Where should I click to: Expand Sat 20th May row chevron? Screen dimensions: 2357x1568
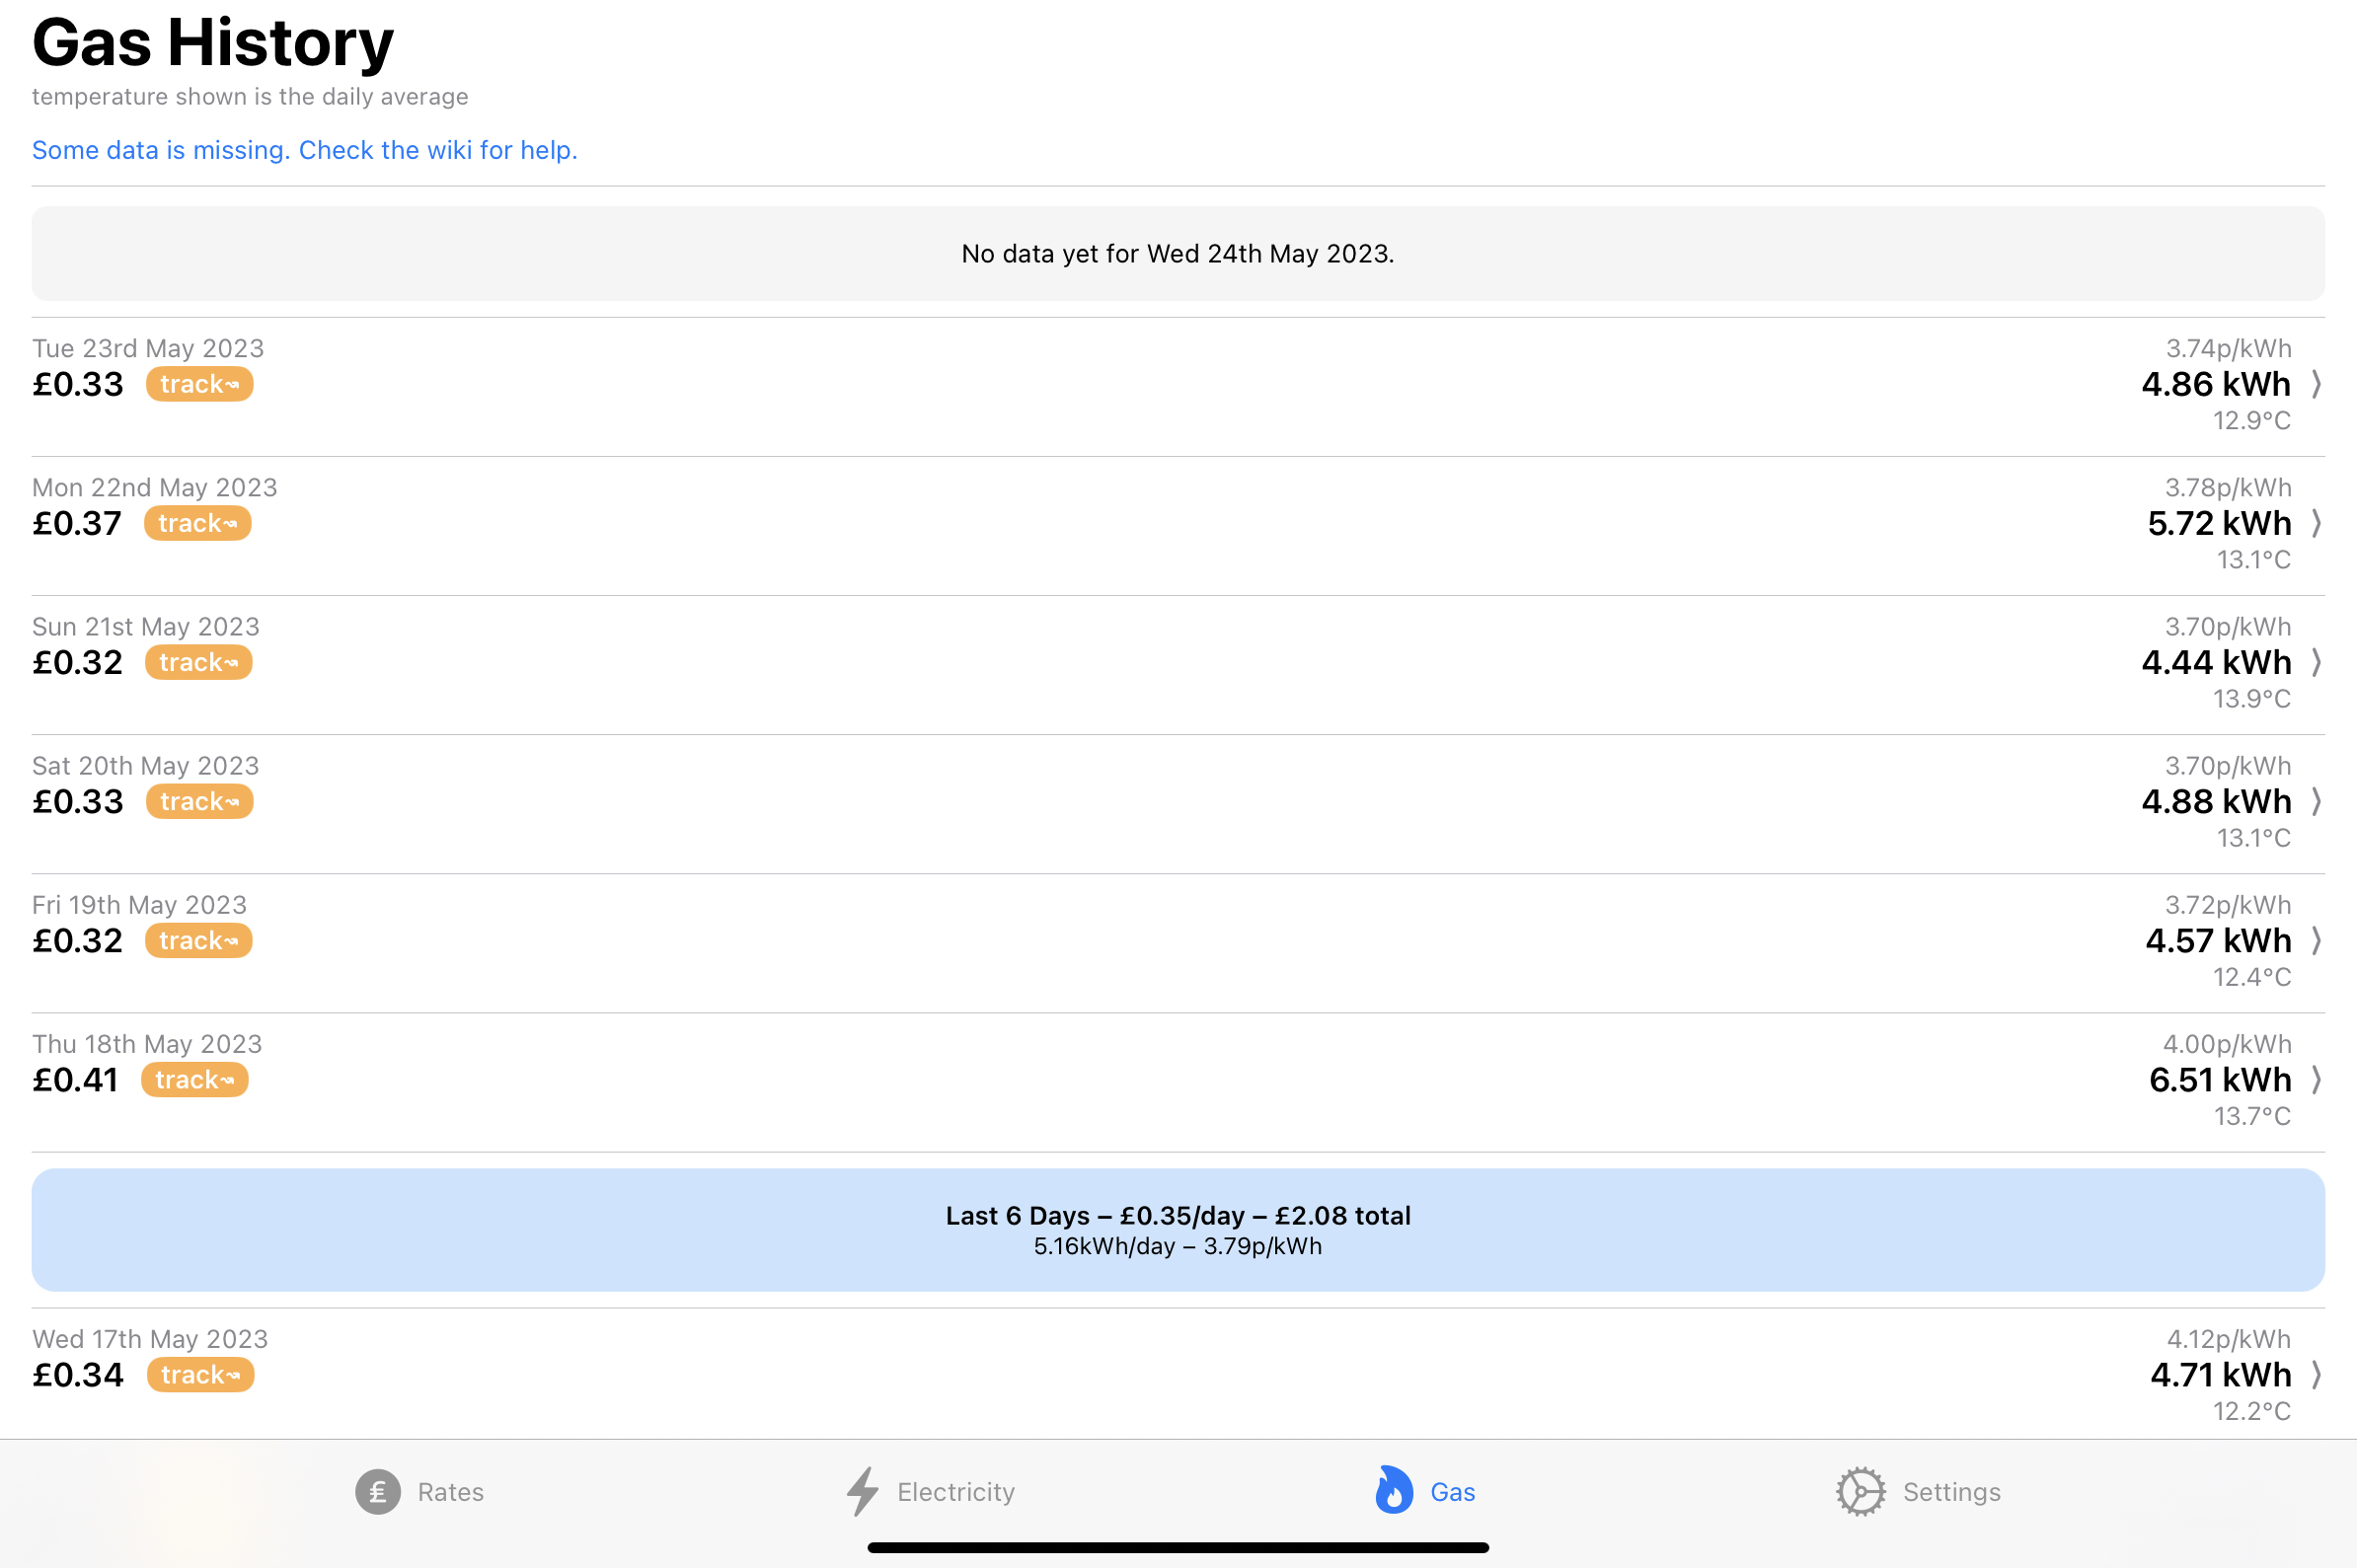click(2316, 801)
